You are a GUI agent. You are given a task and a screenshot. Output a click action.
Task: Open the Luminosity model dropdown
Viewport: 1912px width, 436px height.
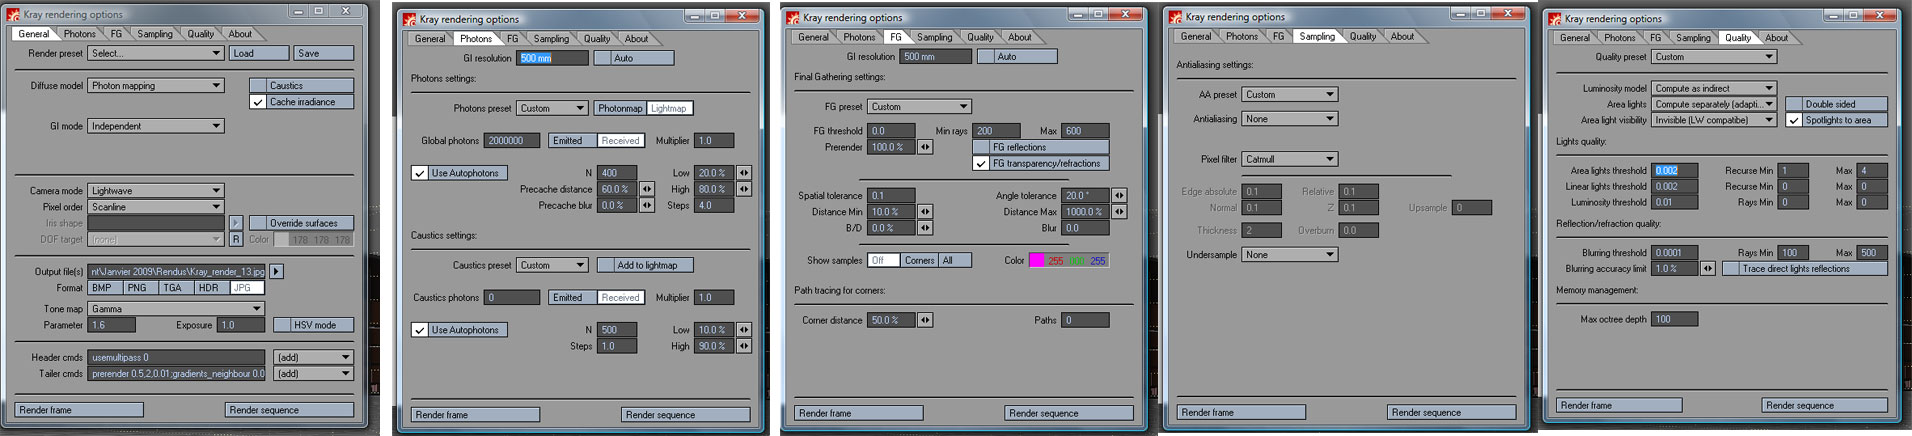coord(1714,88)
